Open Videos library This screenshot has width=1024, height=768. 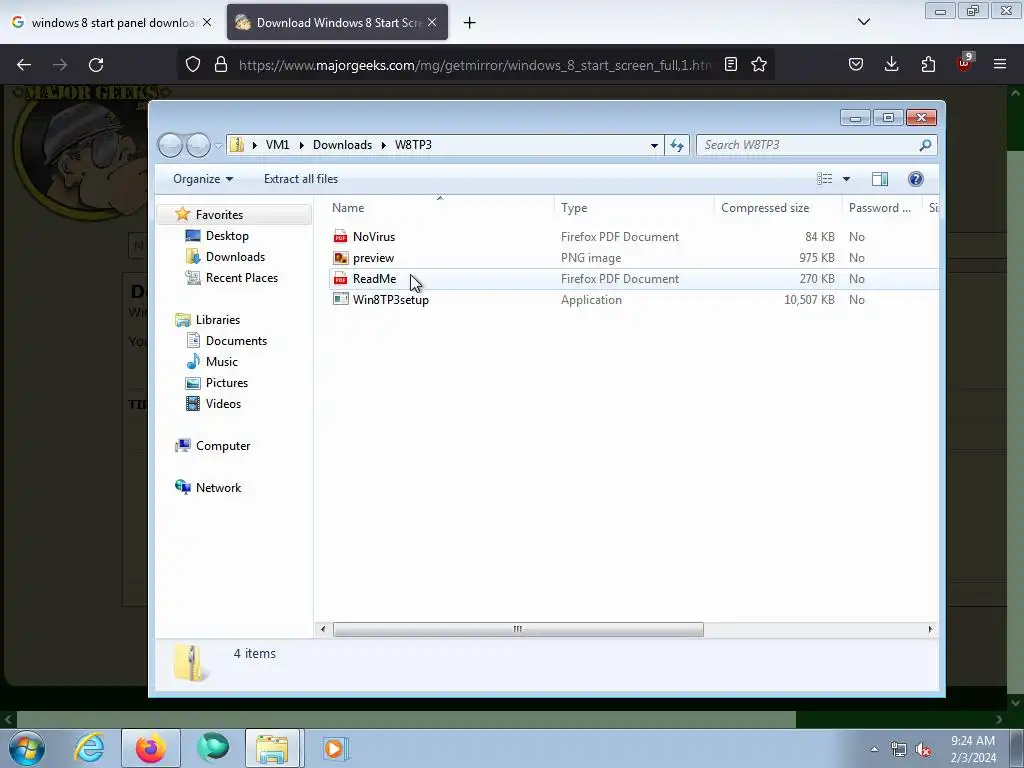223,404
